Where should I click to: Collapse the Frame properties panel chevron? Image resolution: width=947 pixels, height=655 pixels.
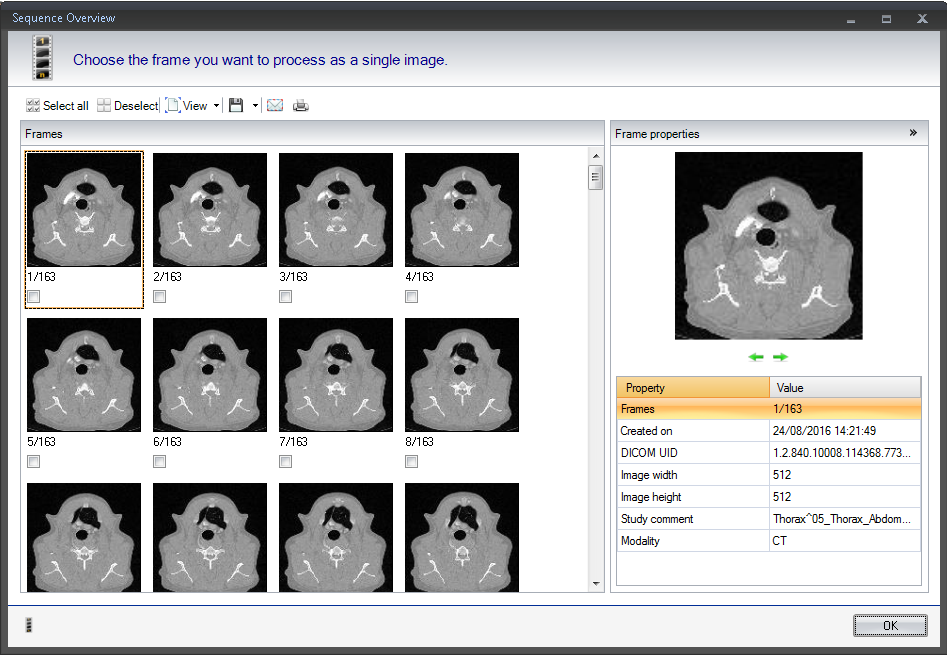coord(912,133)
